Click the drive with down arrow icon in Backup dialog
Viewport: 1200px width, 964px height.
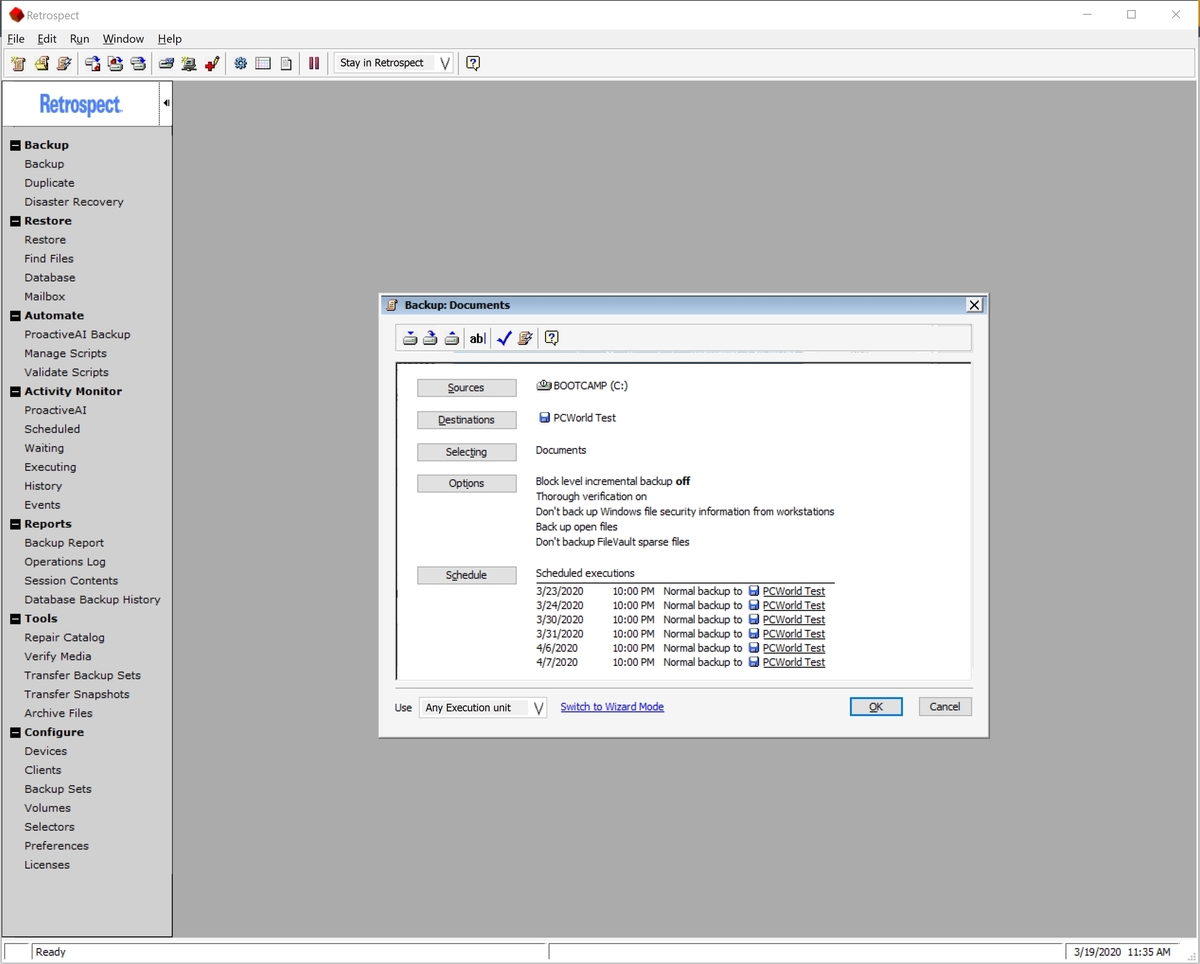pos(410,338)
